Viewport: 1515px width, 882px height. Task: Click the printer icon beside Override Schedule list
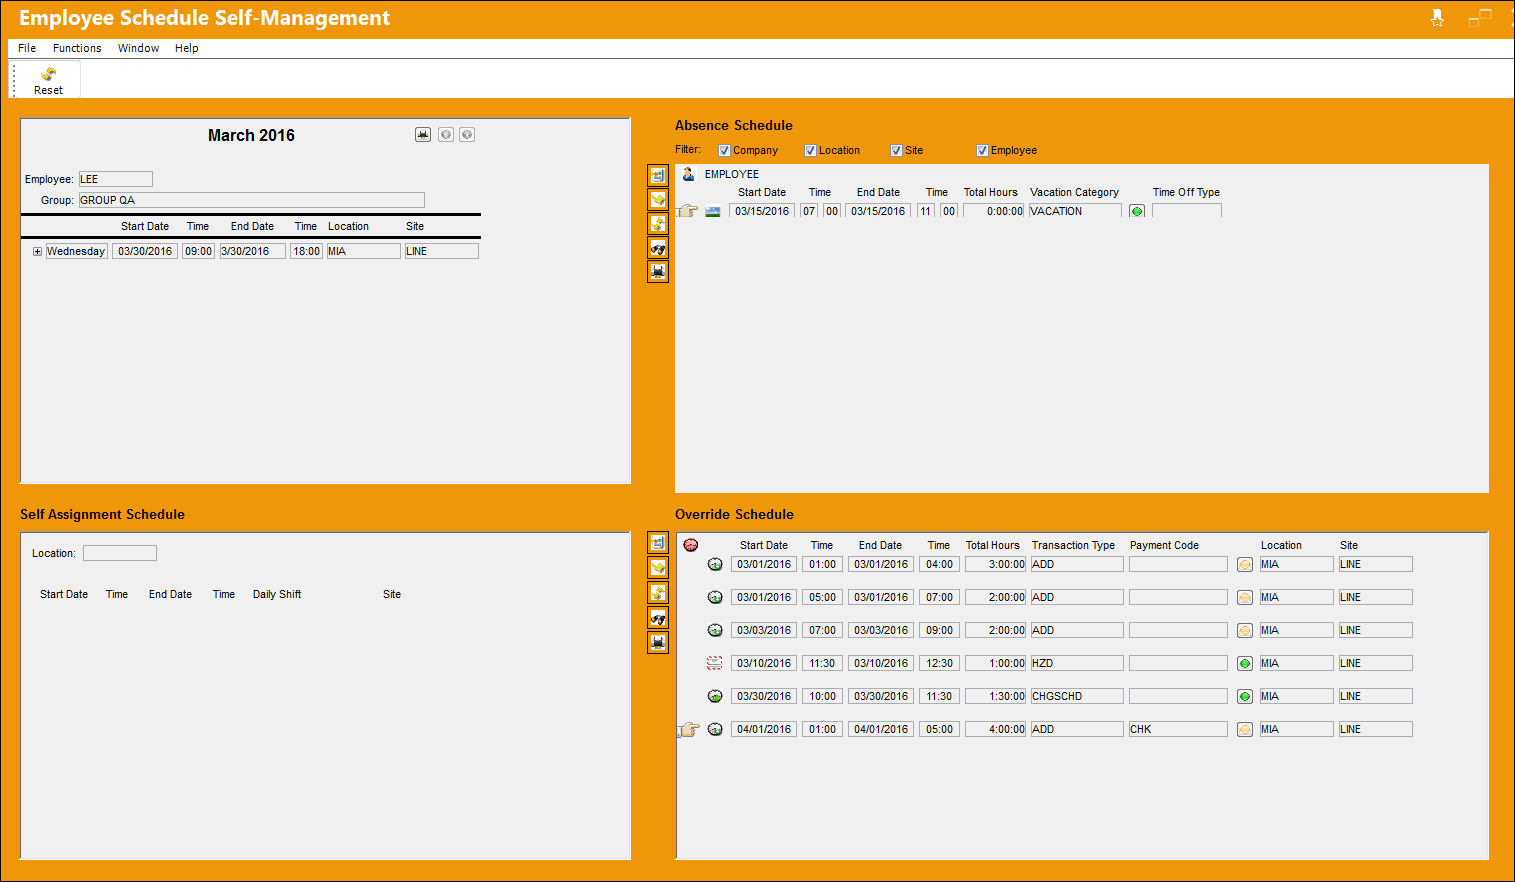coord(658,642)
